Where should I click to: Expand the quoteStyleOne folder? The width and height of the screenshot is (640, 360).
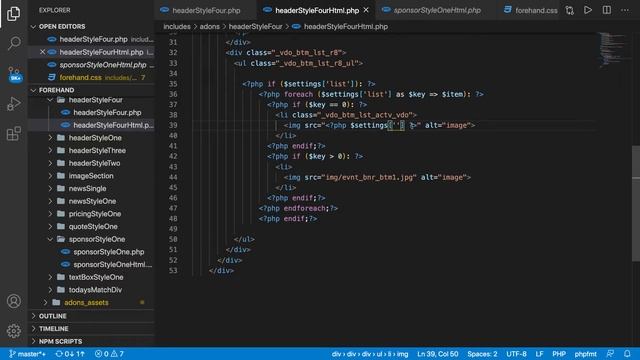[x=92, y=227]
